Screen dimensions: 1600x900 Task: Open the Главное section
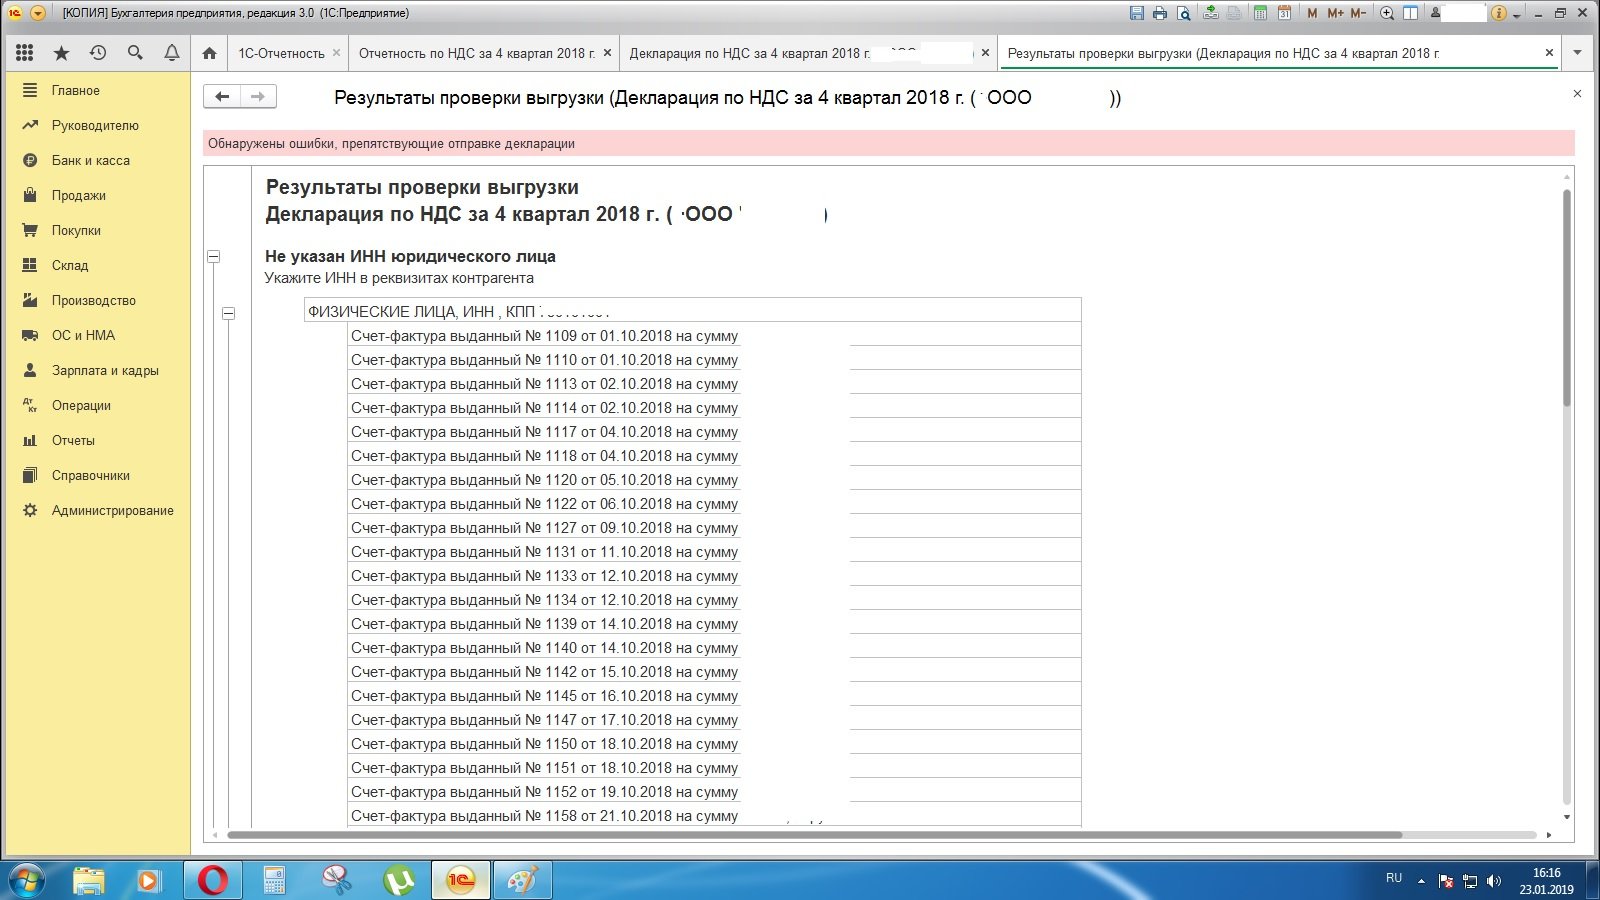click(x=97, y=90)
